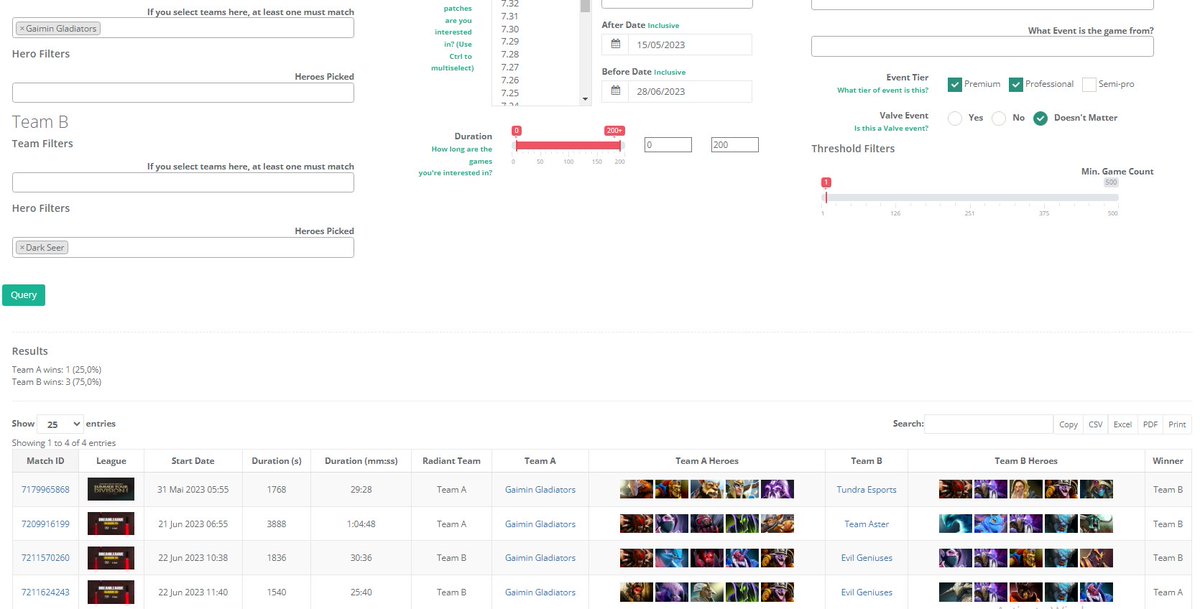Sort table by Start Date column
The width and height of the screenshot is (1200, 609).
click(x=193, y=461)
